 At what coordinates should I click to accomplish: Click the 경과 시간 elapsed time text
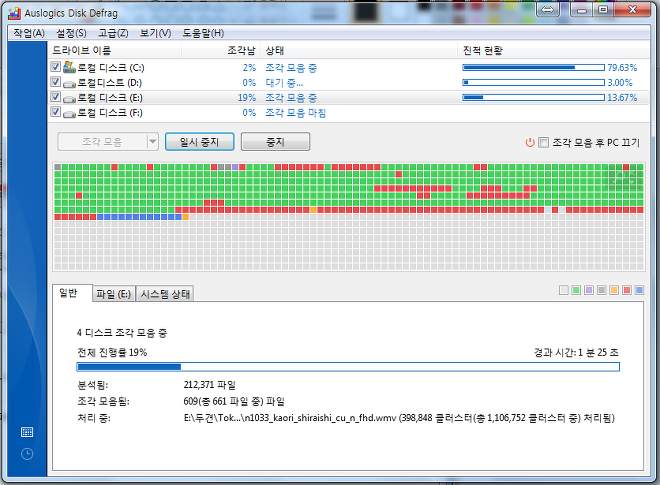576,352
